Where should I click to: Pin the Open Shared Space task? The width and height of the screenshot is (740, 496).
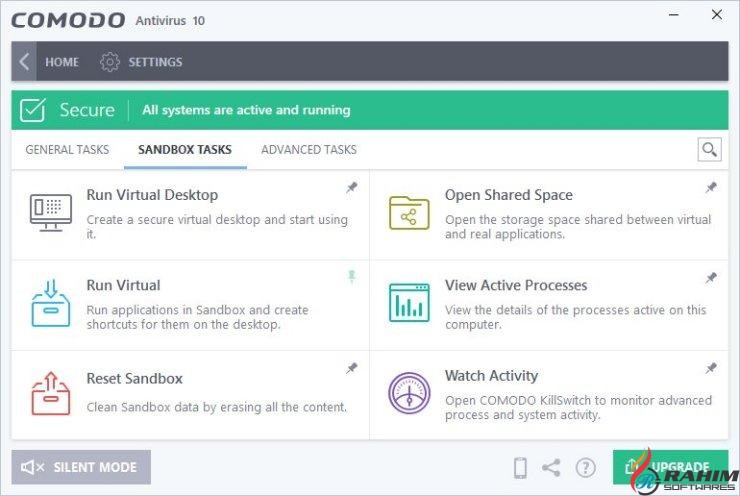tap(711, 187)
